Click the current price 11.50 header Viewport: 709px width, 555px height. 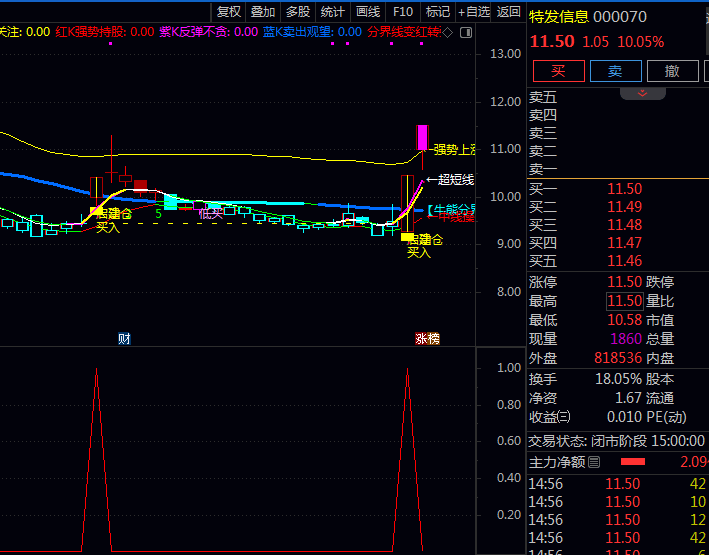tap(552, 42)
